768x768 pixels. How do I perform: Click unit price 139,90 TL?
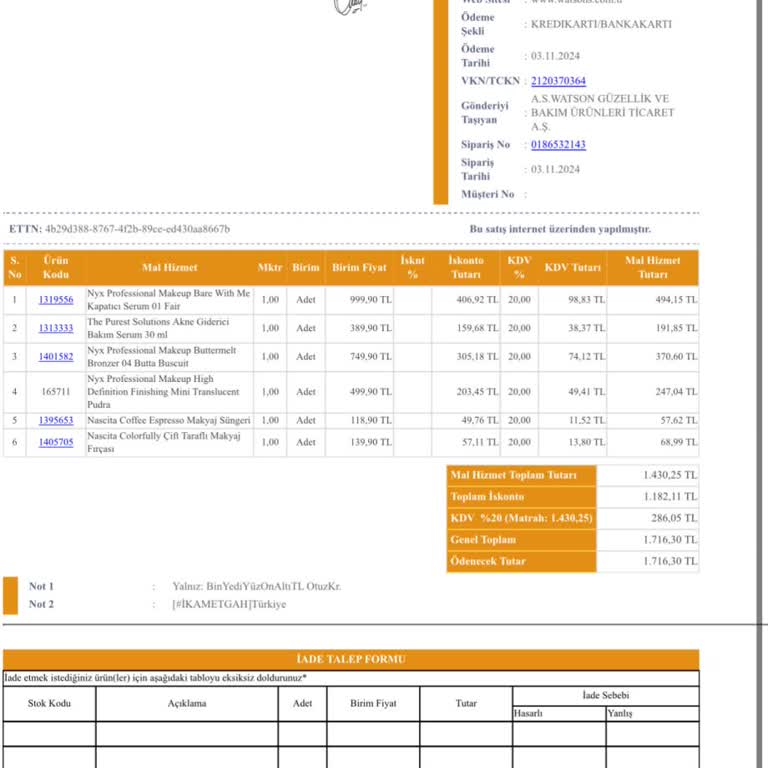click(x=371, y=442)
